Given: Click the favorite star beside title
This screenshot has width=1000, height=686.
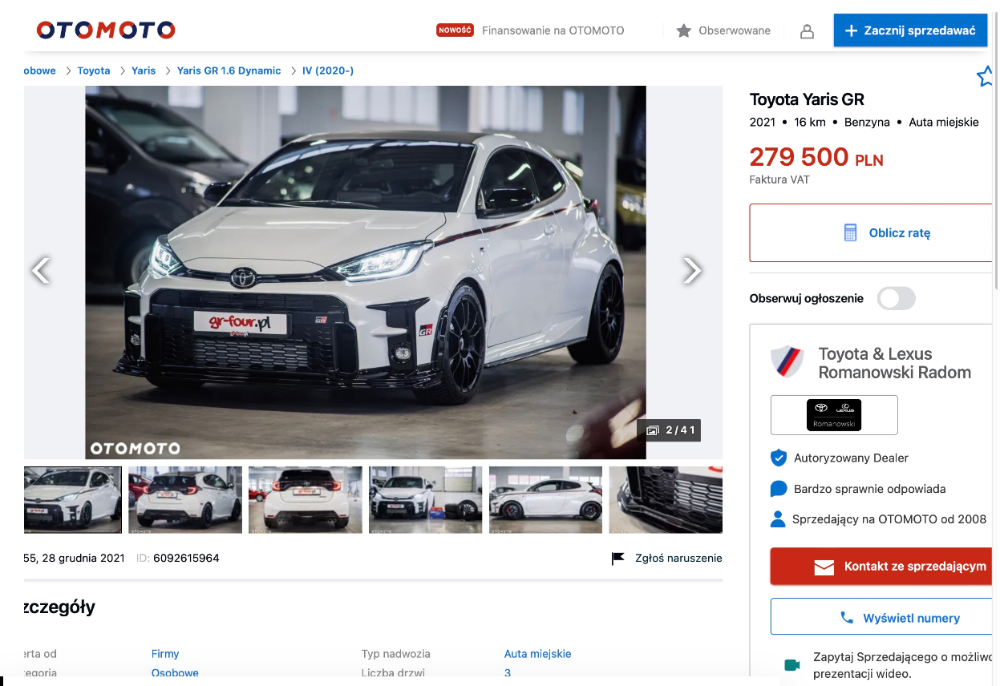Looking at the screenshot, I should (x=985, y=77).
